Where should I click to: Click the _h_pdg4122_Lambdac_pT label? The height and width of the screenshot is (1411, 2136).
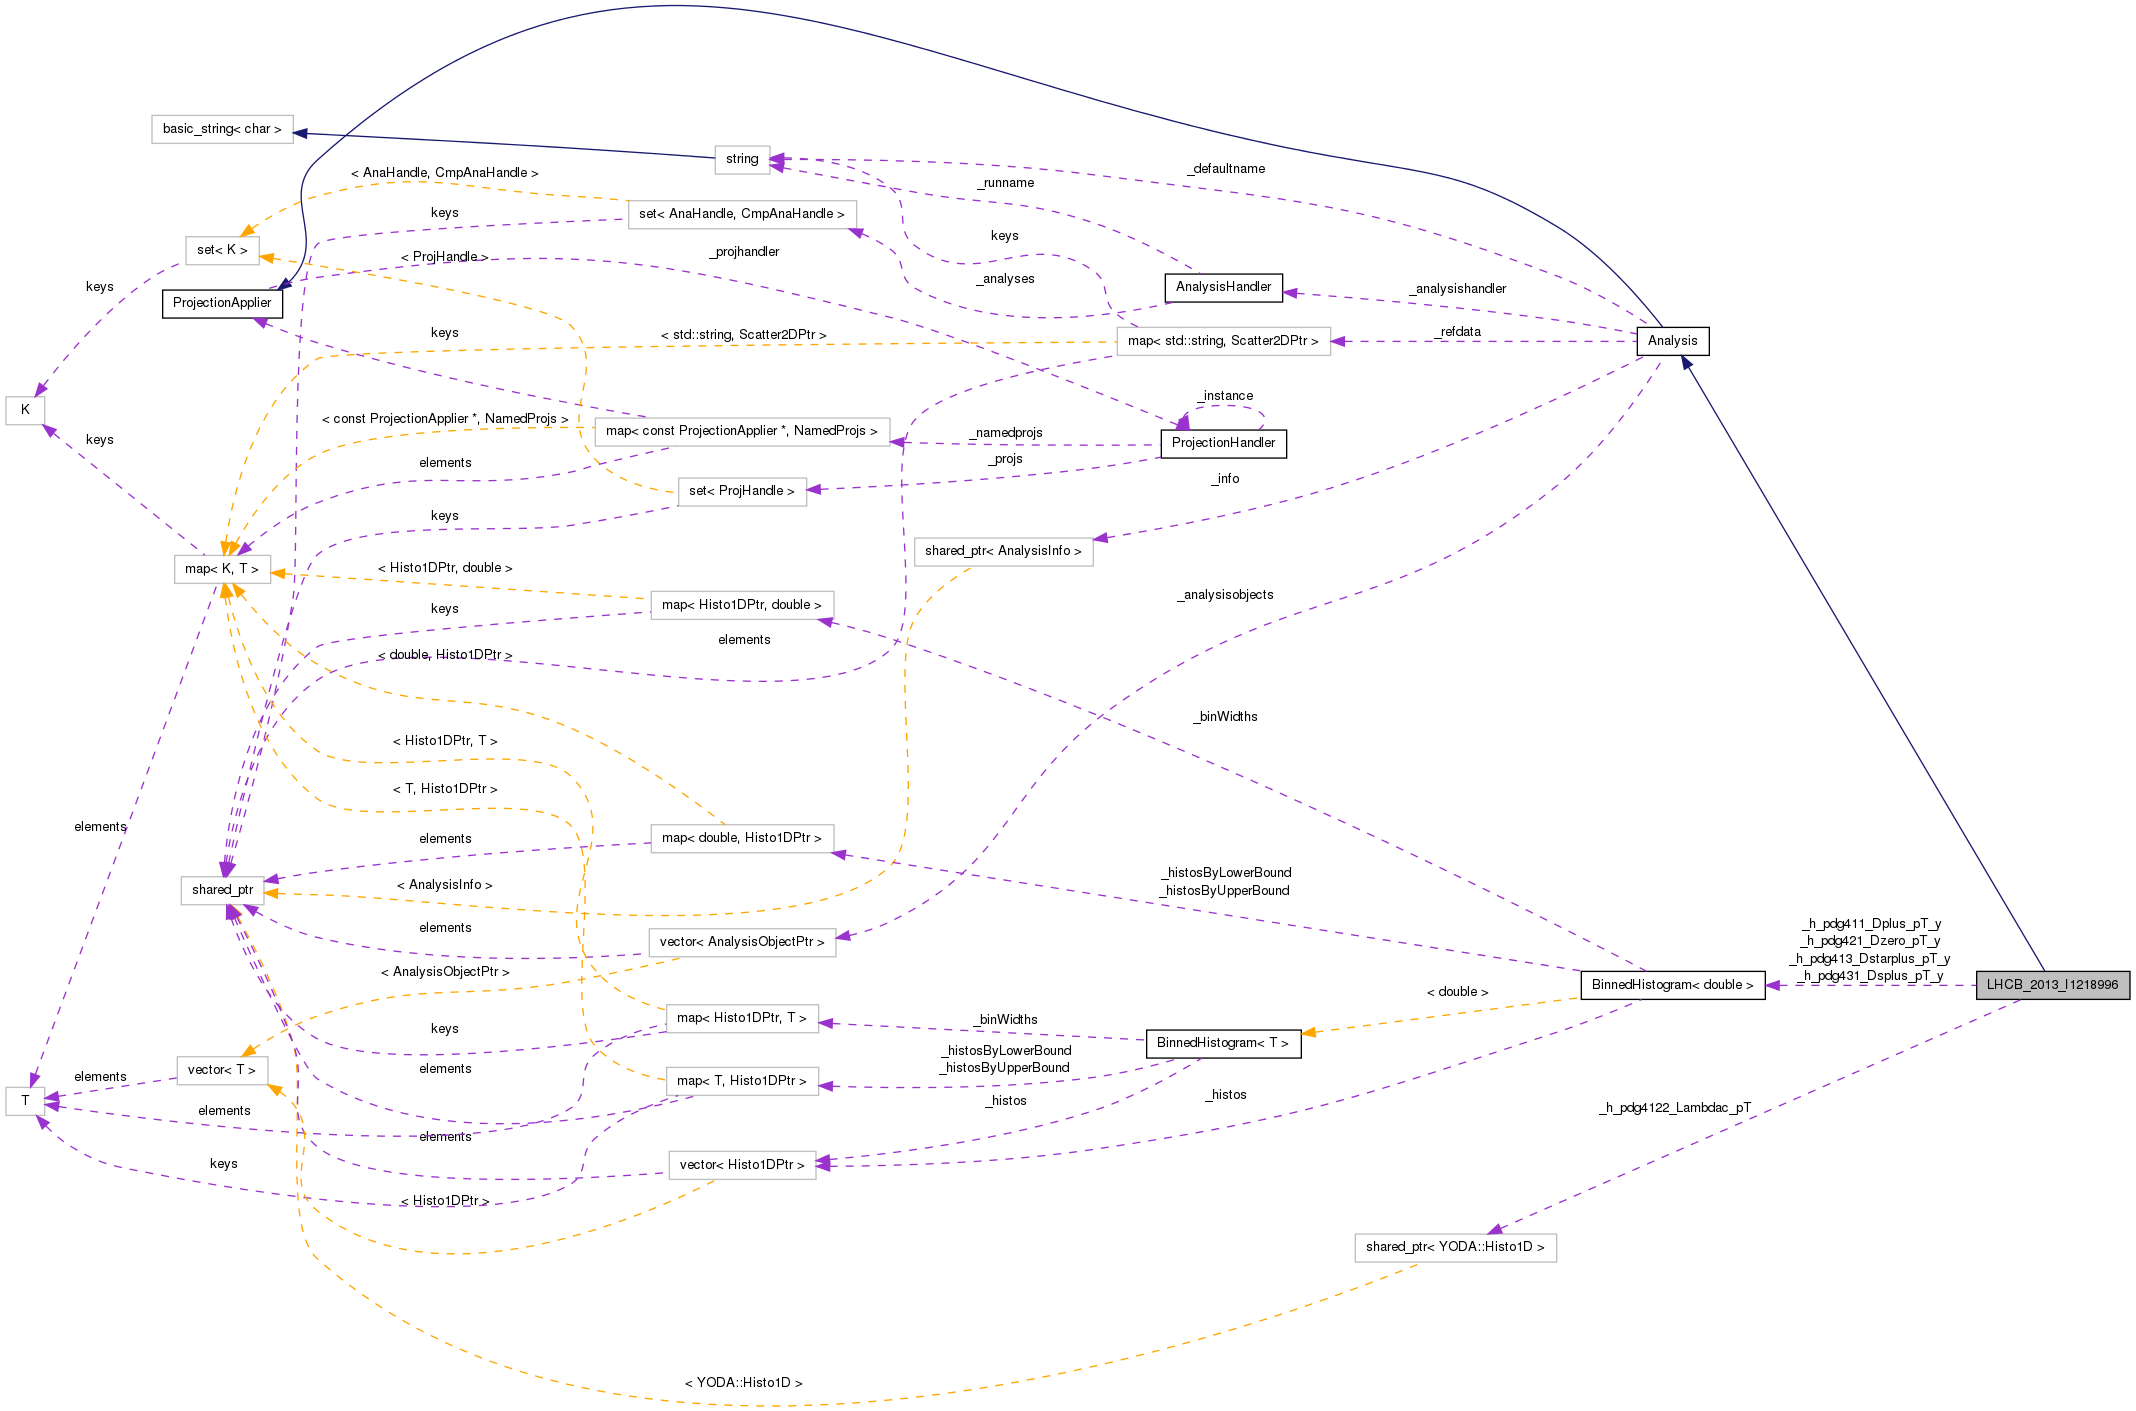pyautogui.click(x=1676, y=1108)
